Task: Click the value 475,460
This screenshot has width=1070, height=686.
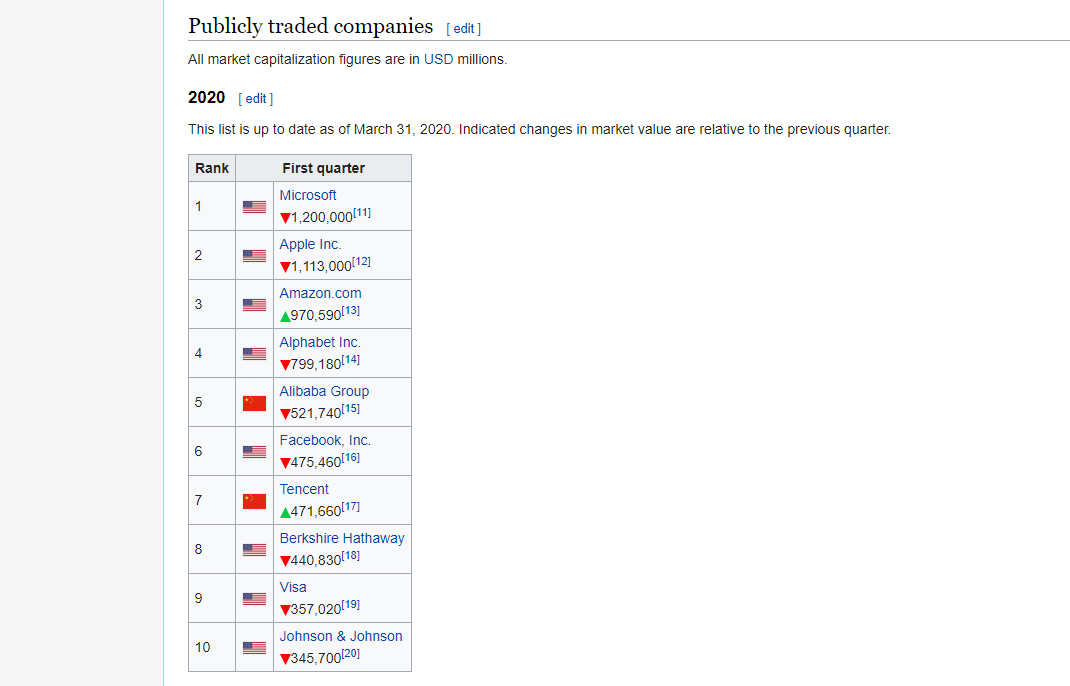Action: 316,463
